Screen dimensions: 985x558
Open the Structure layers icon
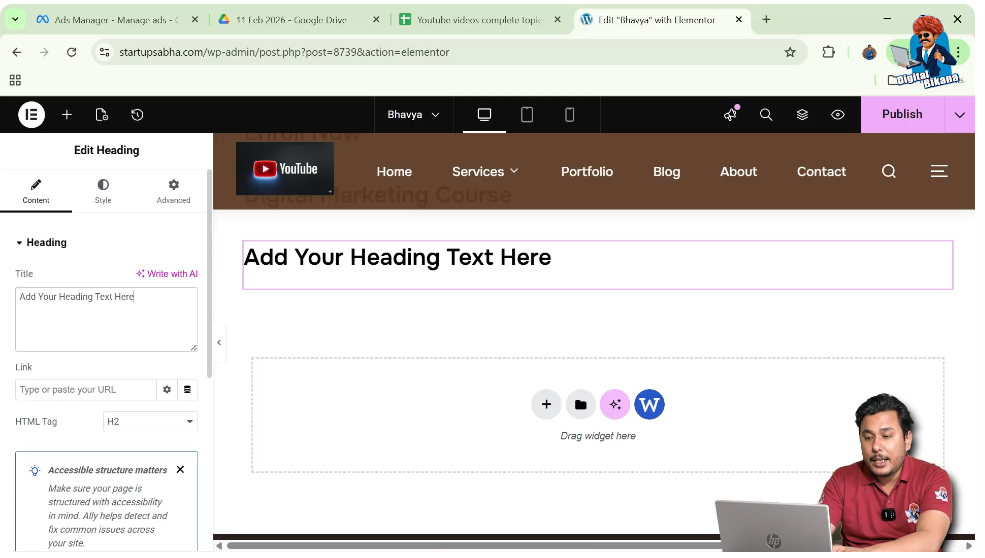coord(802,115)
